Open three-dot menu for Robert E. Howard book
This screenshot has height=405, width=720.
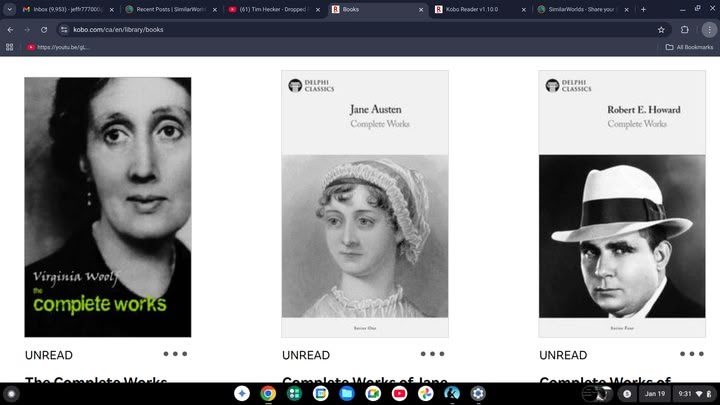click(691, 353)
